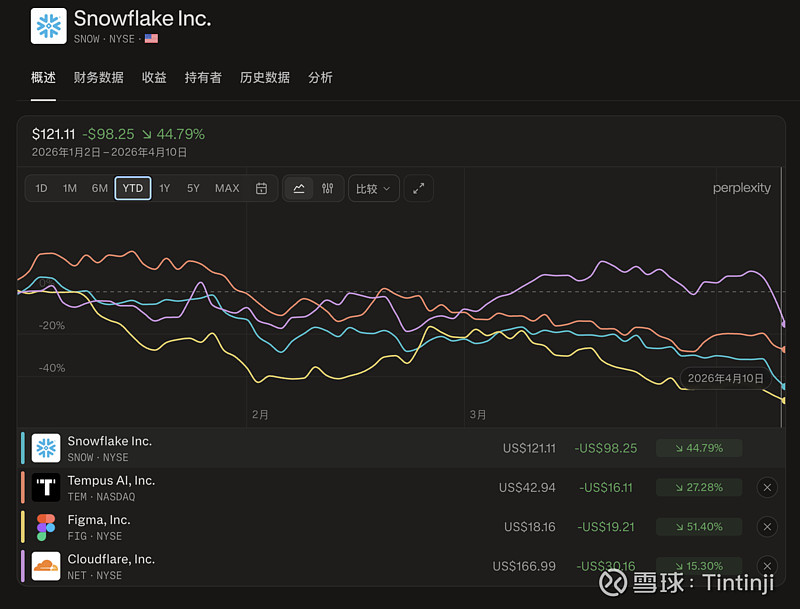Click Snowflake 44.79% change badge
The width and height of the screenshot is (800, 609).
[x=699, y=448]
